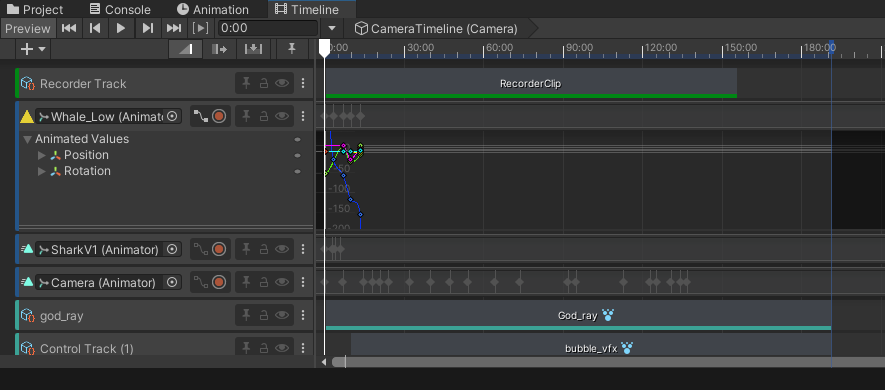Open the Recorder Track options menu

(303, 84)
